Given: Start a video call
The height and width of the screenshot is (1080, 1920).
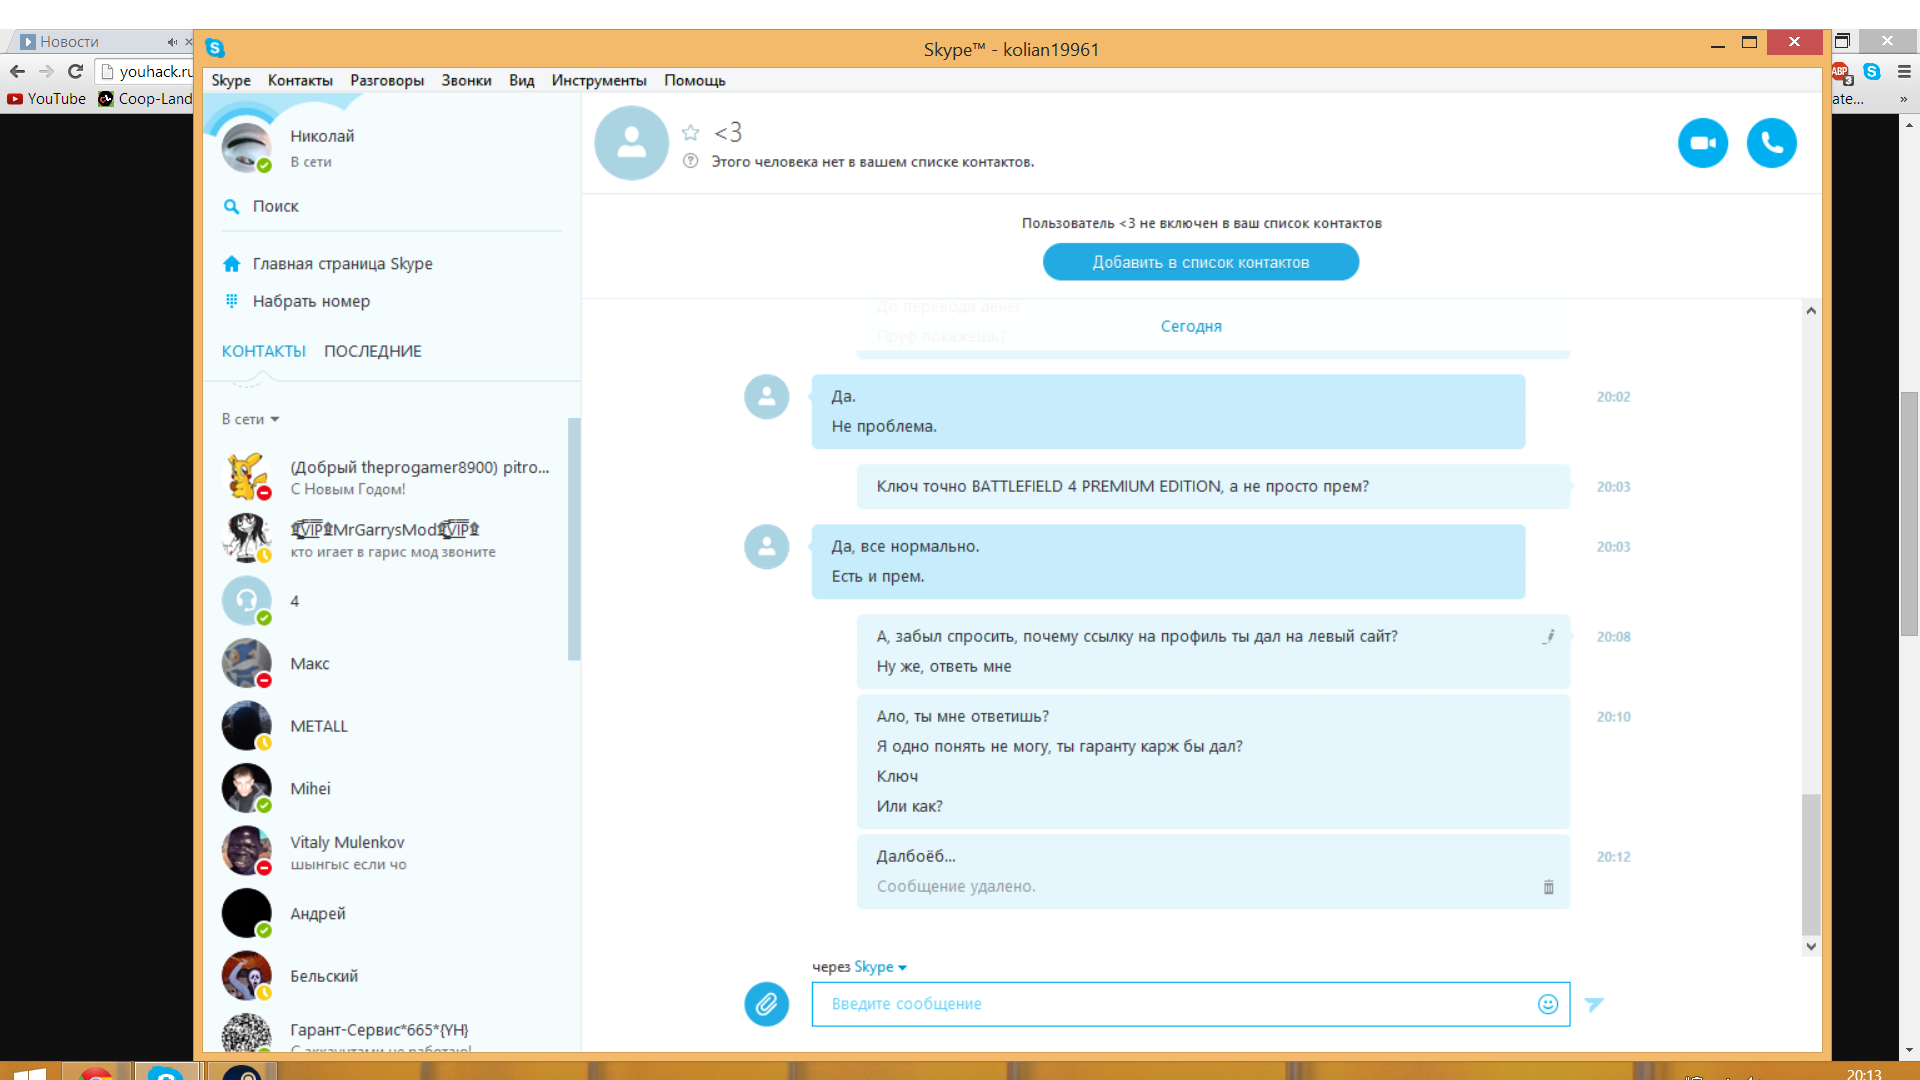Looking at the screenshot, I should [1702, 143].
